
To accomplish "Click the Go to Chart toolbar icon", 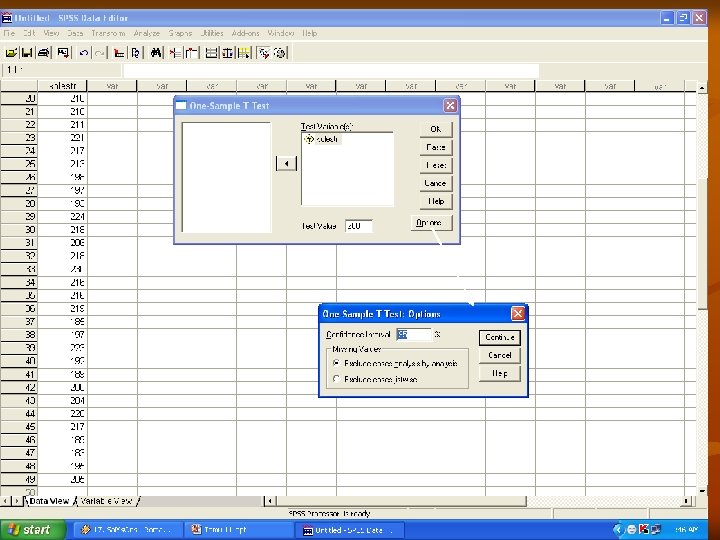I will (x=119, y=53).
